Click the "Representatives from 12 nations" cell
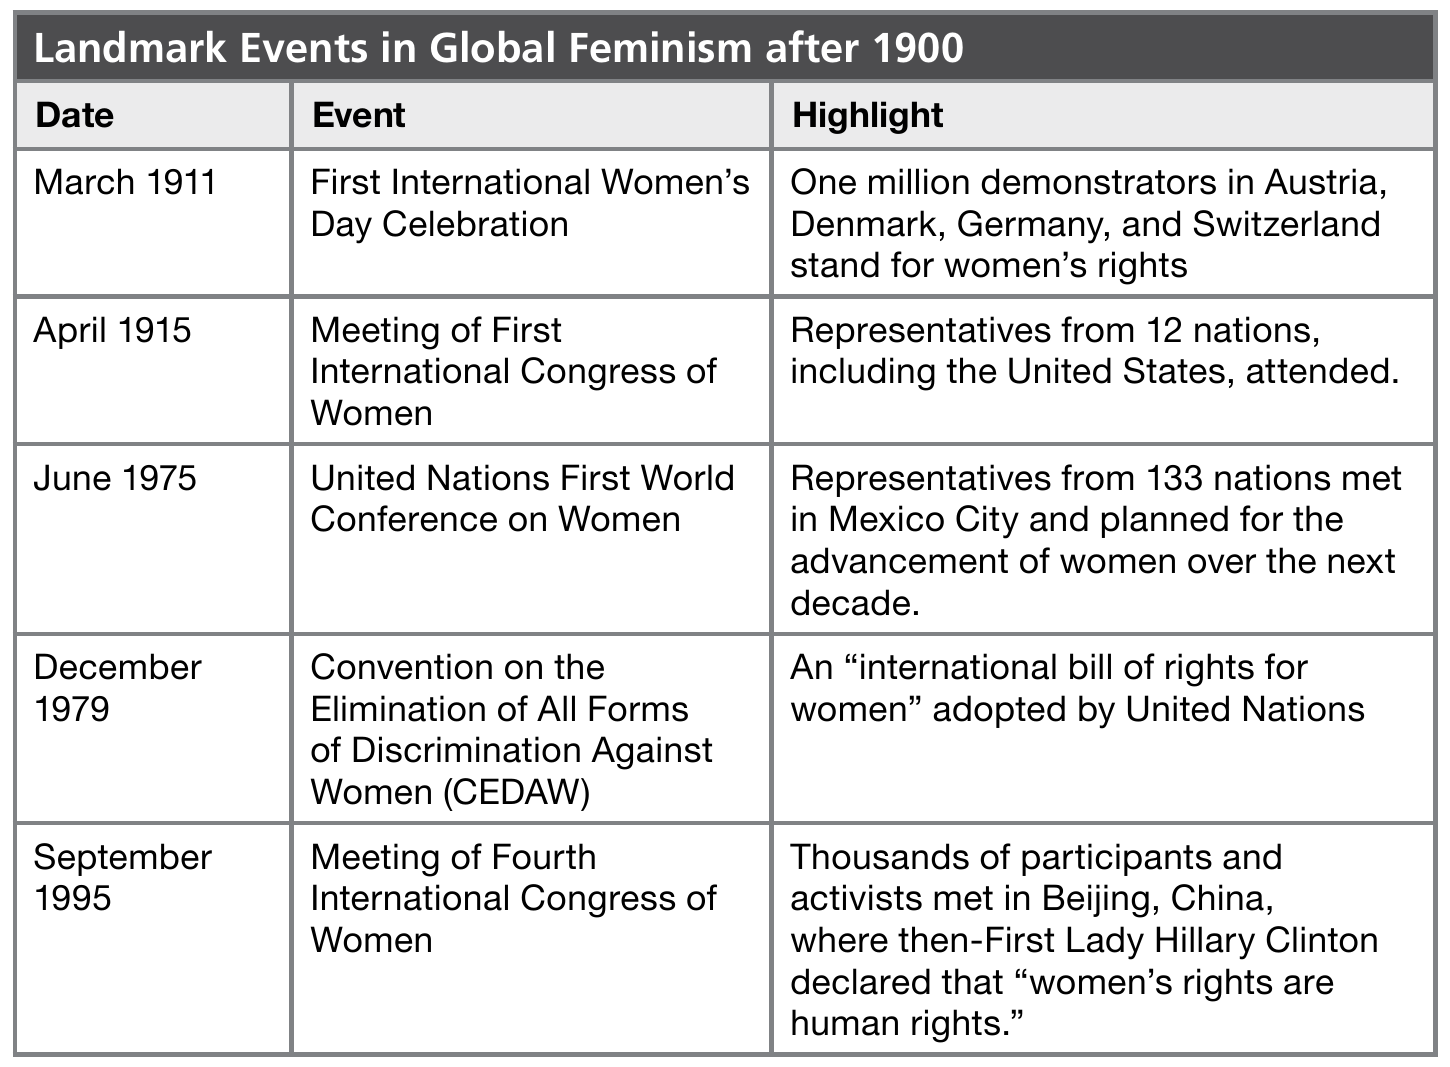 [1094, 351]
